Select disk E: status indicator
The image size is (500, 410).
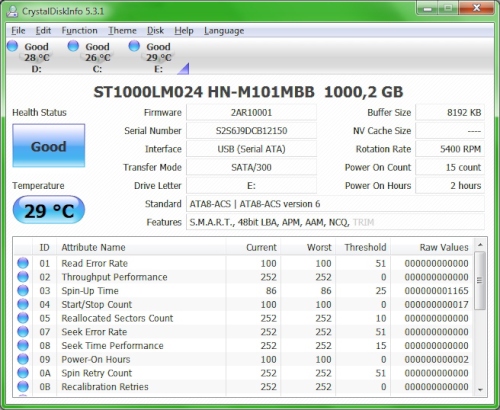(134, 46)
